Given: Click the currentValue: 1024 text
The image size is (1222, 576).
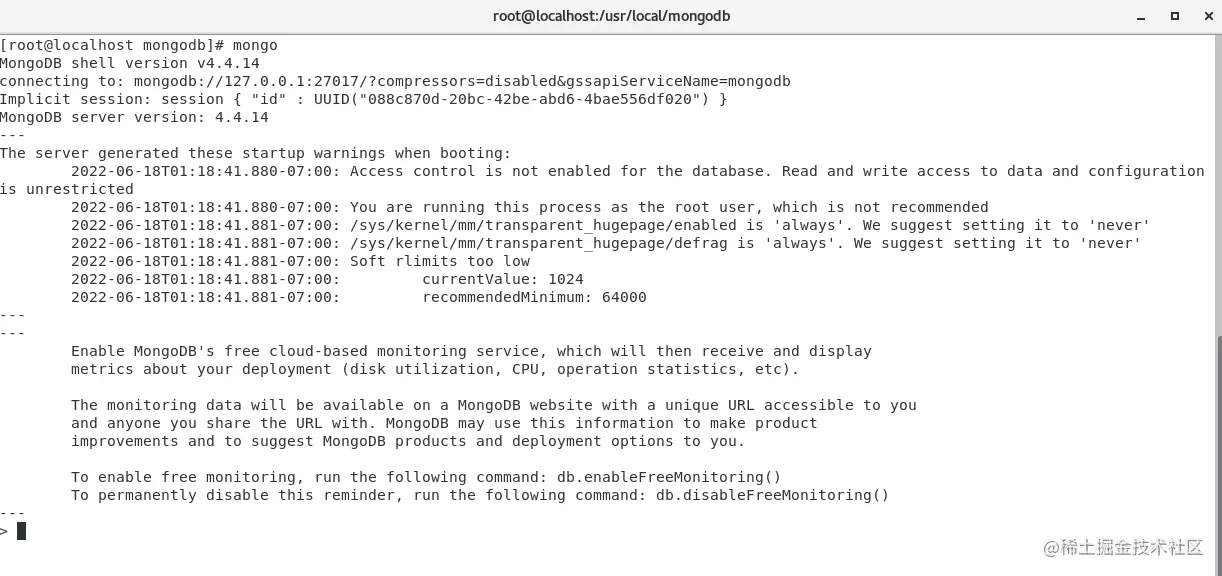Looking at the screenshot, I should point(503,279).
